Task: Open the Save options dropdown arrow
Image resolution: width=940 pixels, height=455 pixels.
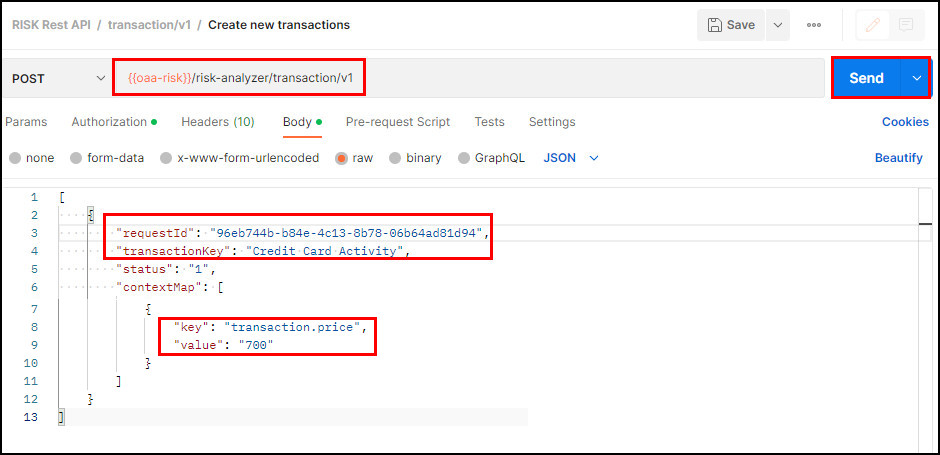Action: (778, 25)
